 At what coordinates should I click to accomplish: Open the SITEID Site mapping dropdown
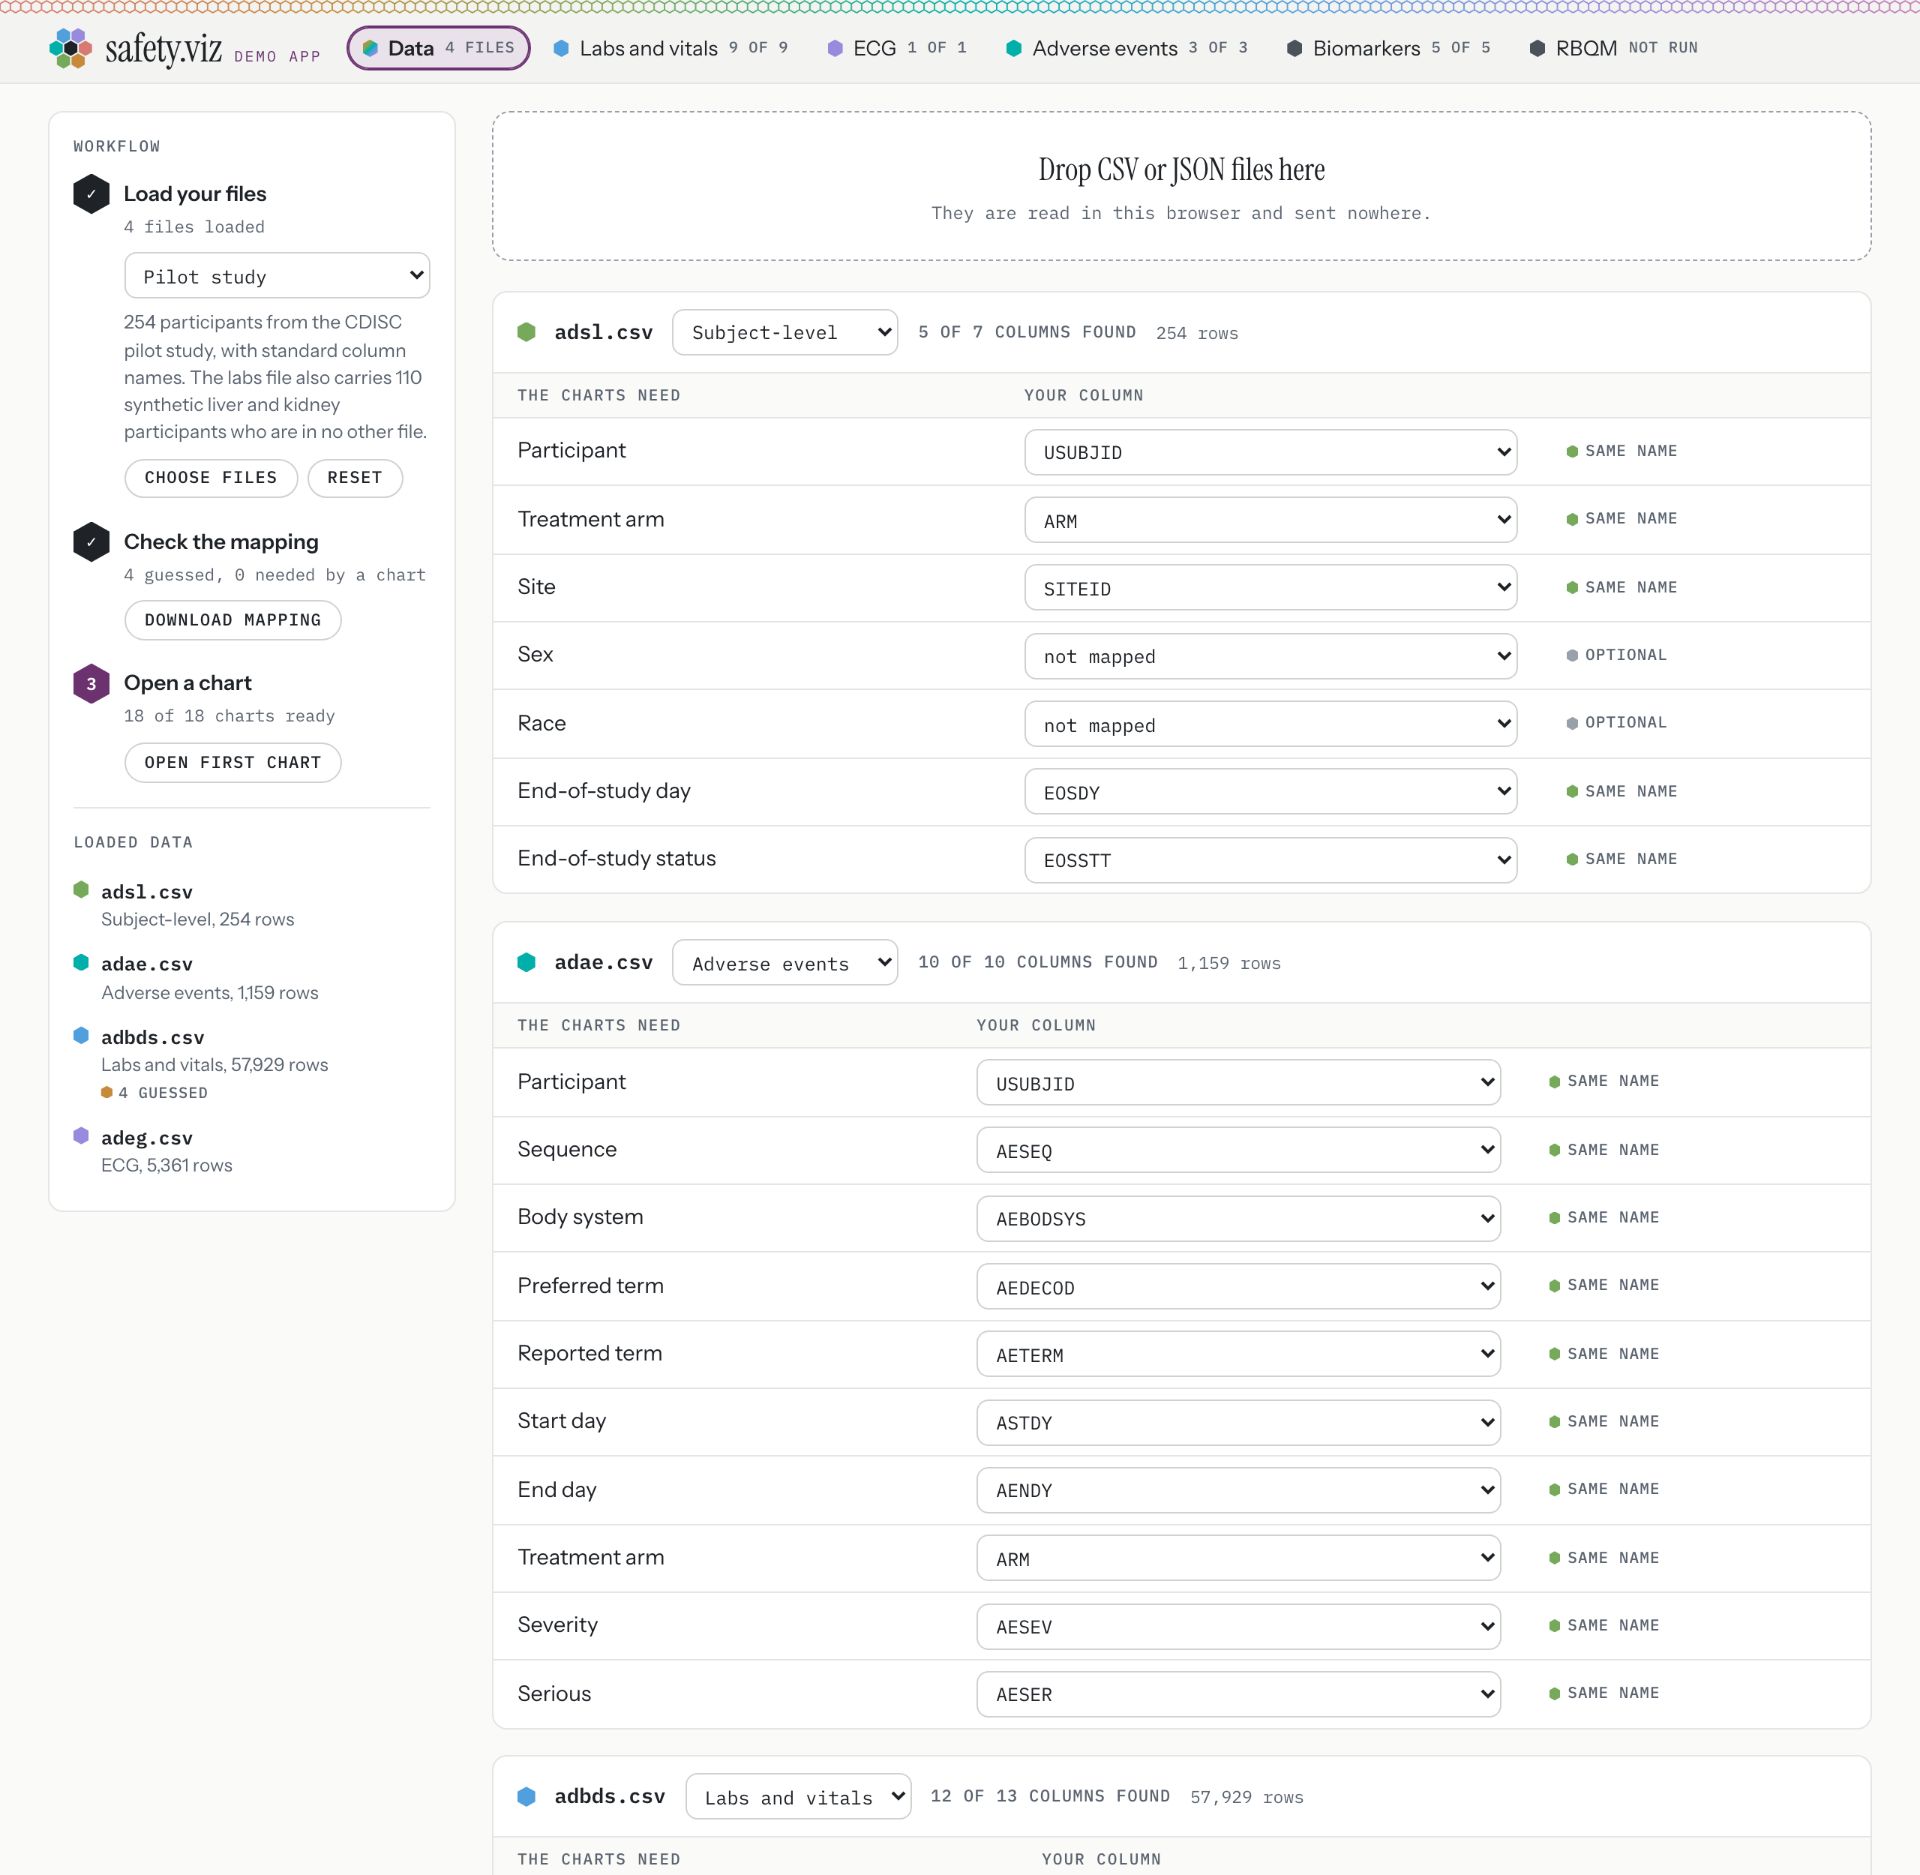click(1270, 588)
